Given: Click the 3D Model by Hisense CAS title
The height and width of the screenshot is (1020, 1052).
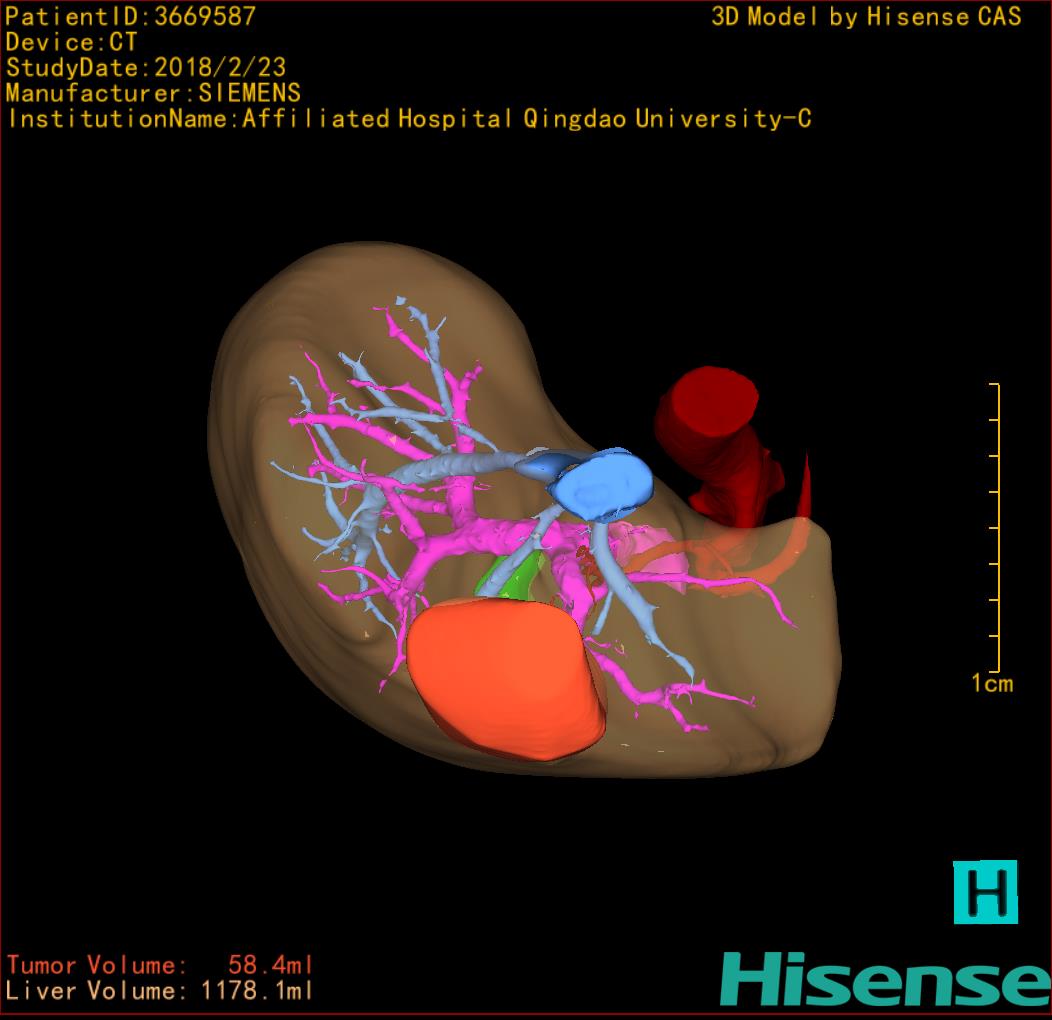Looking at the screenshot, I should [866, 16].
